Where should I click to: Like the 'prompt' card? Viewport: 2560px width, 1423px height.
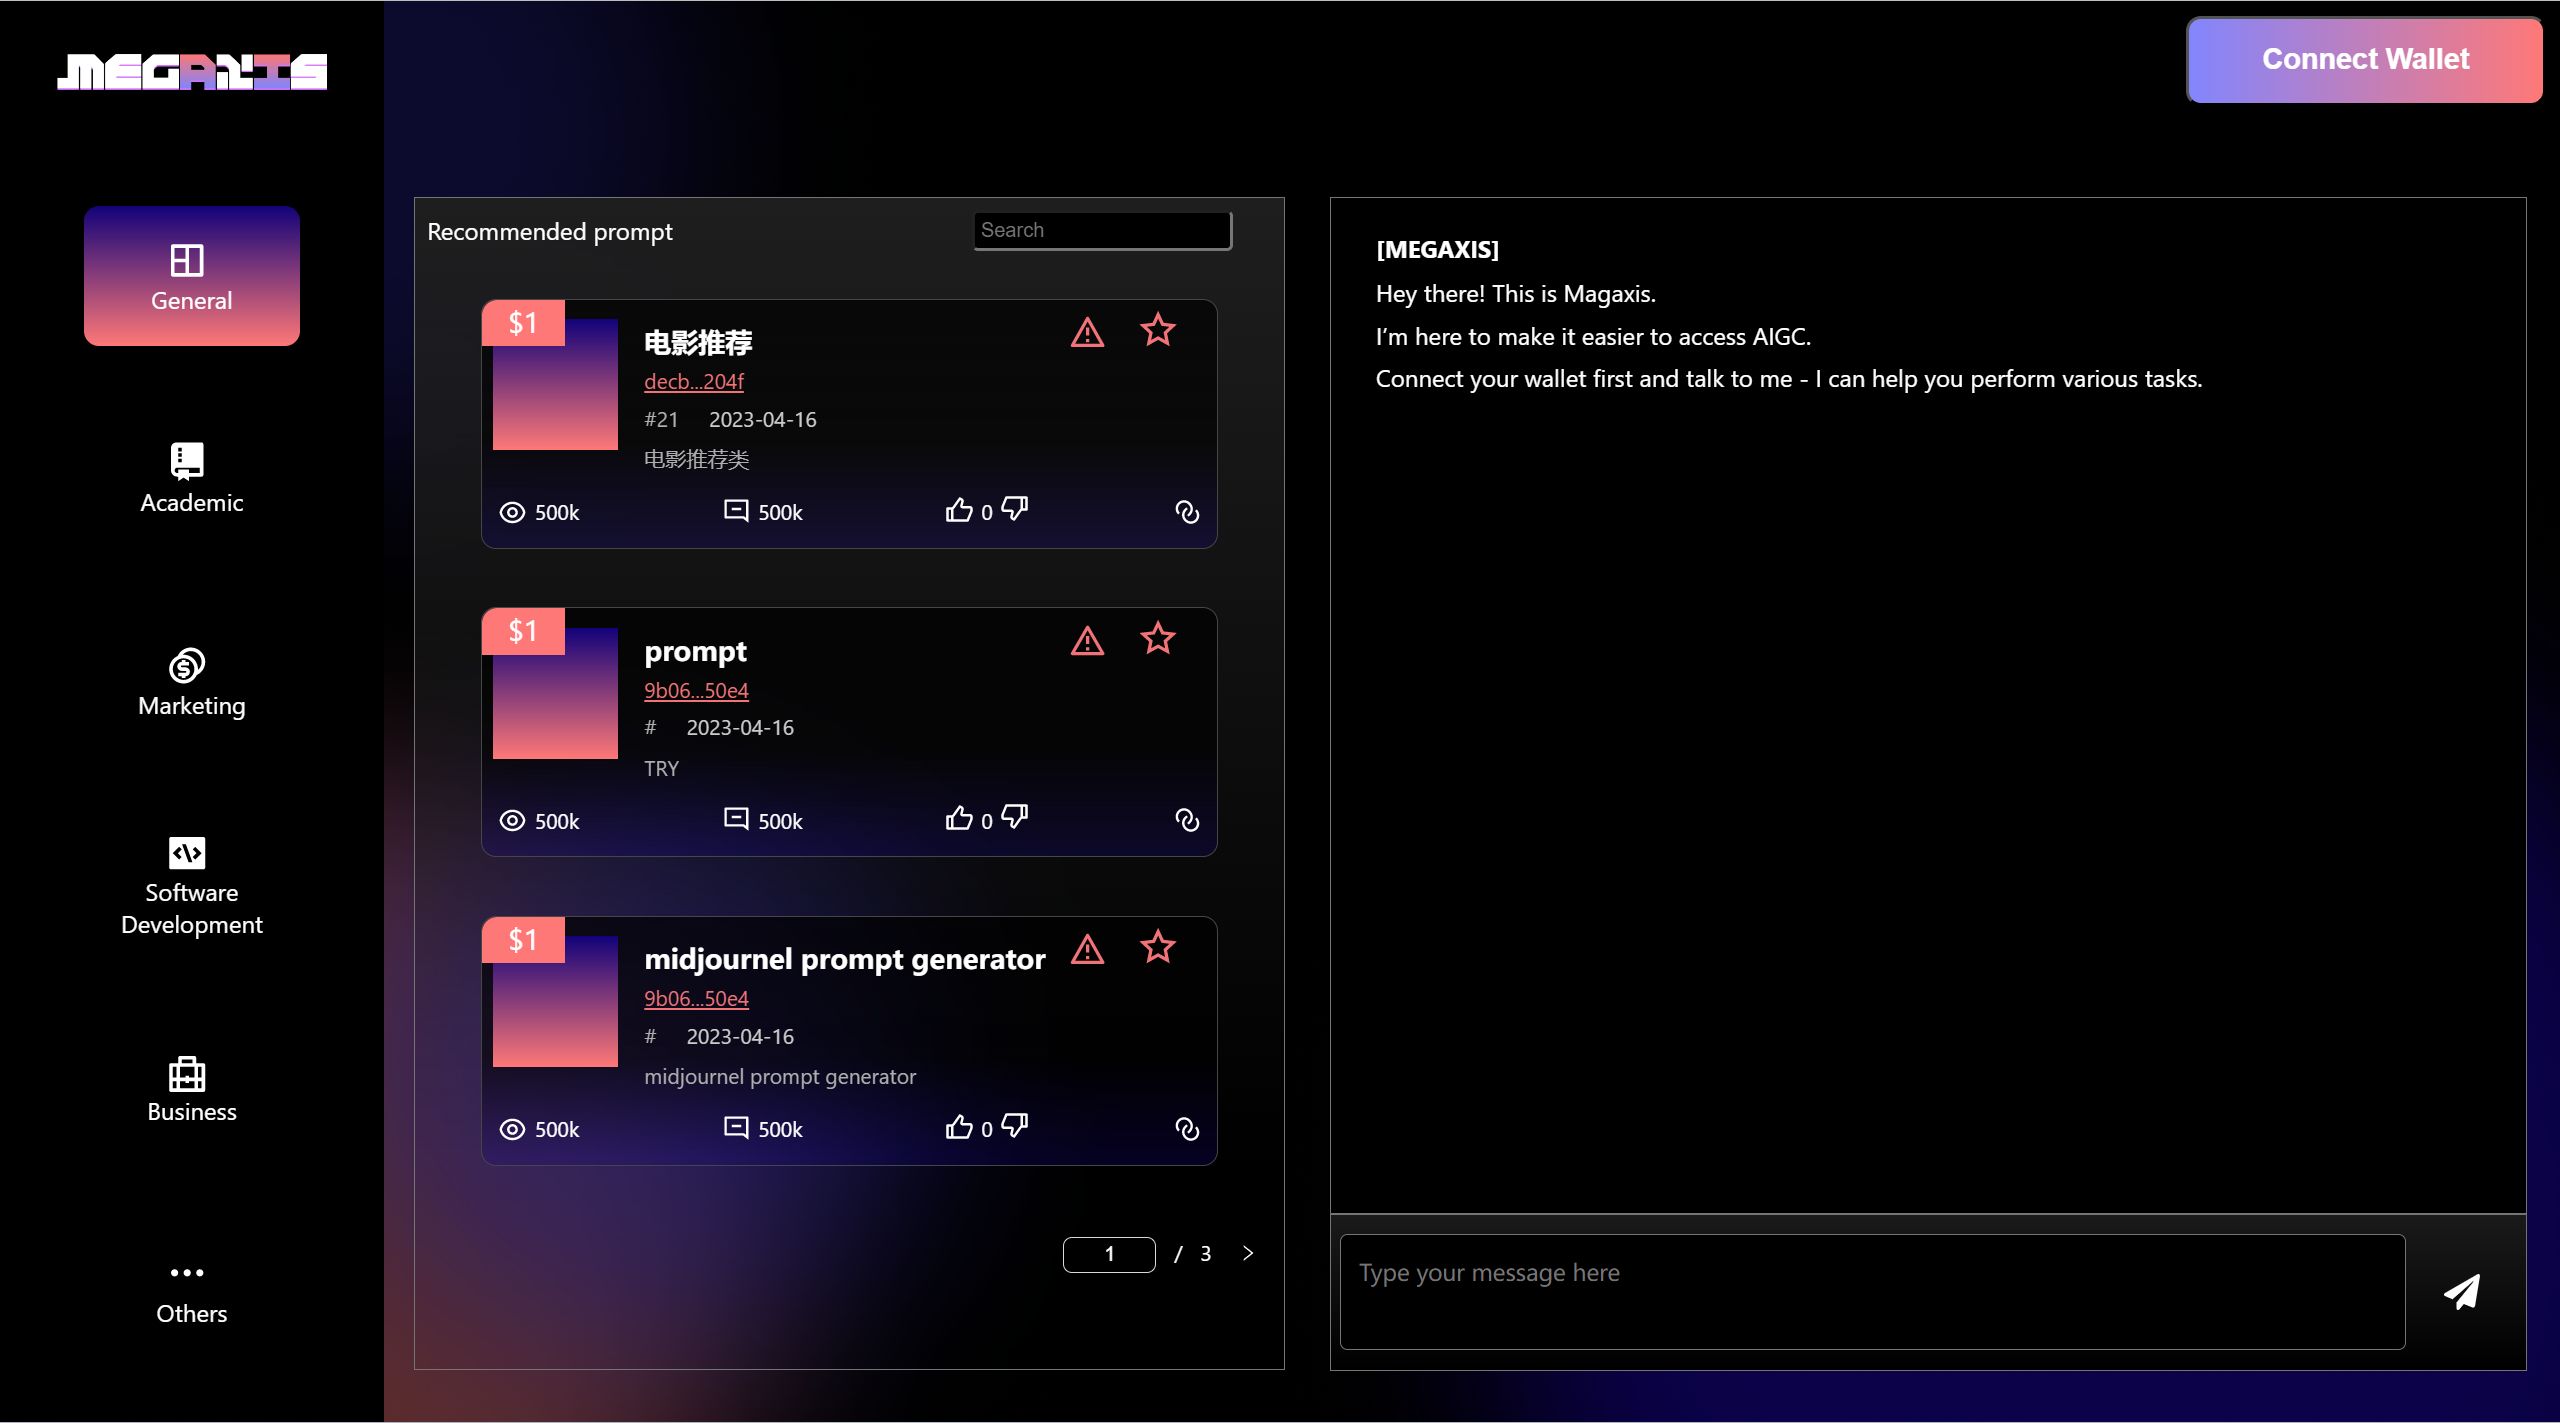tap(959, 819)
